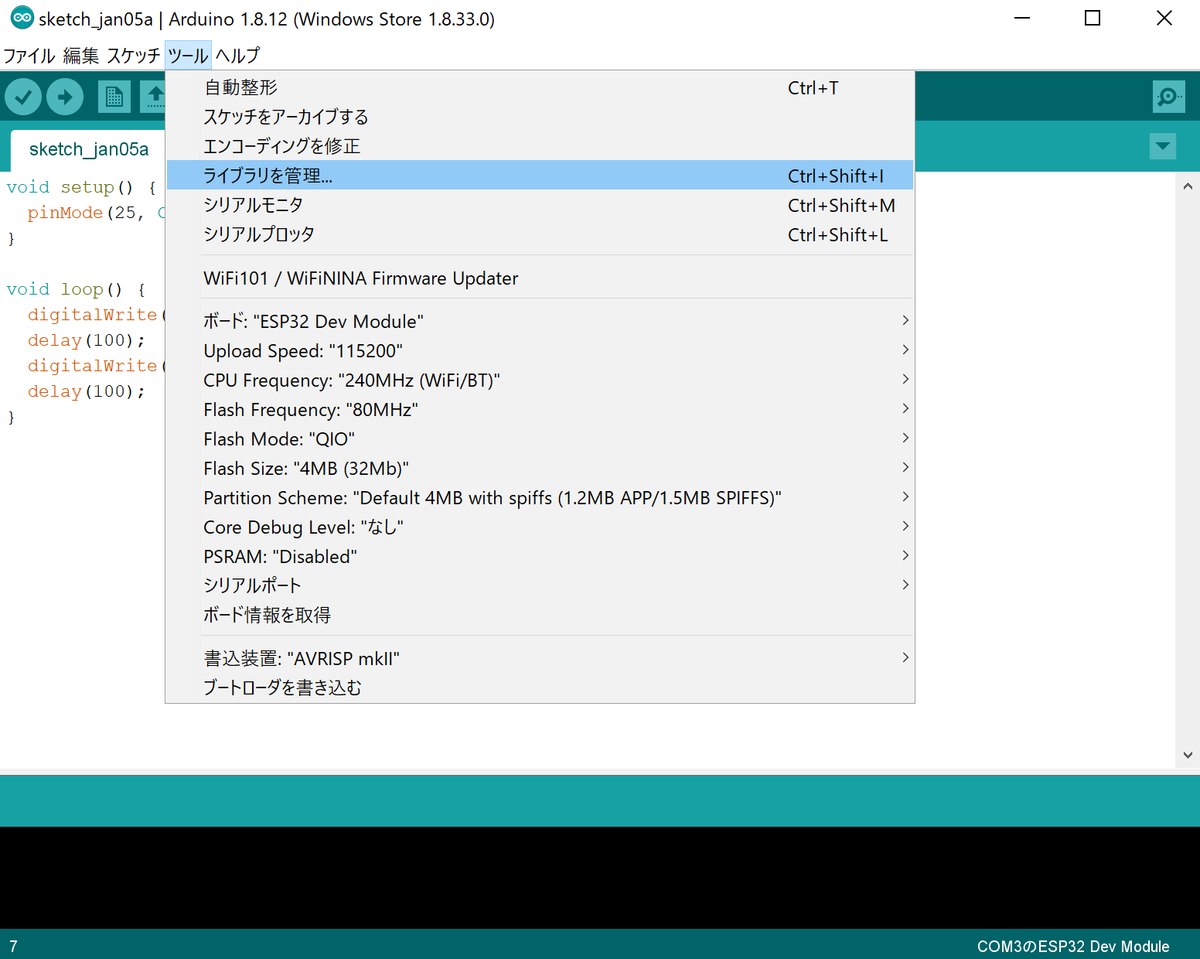Click the first delay(100); line
Screen dimensions: 1200x959
coord(86,340)
